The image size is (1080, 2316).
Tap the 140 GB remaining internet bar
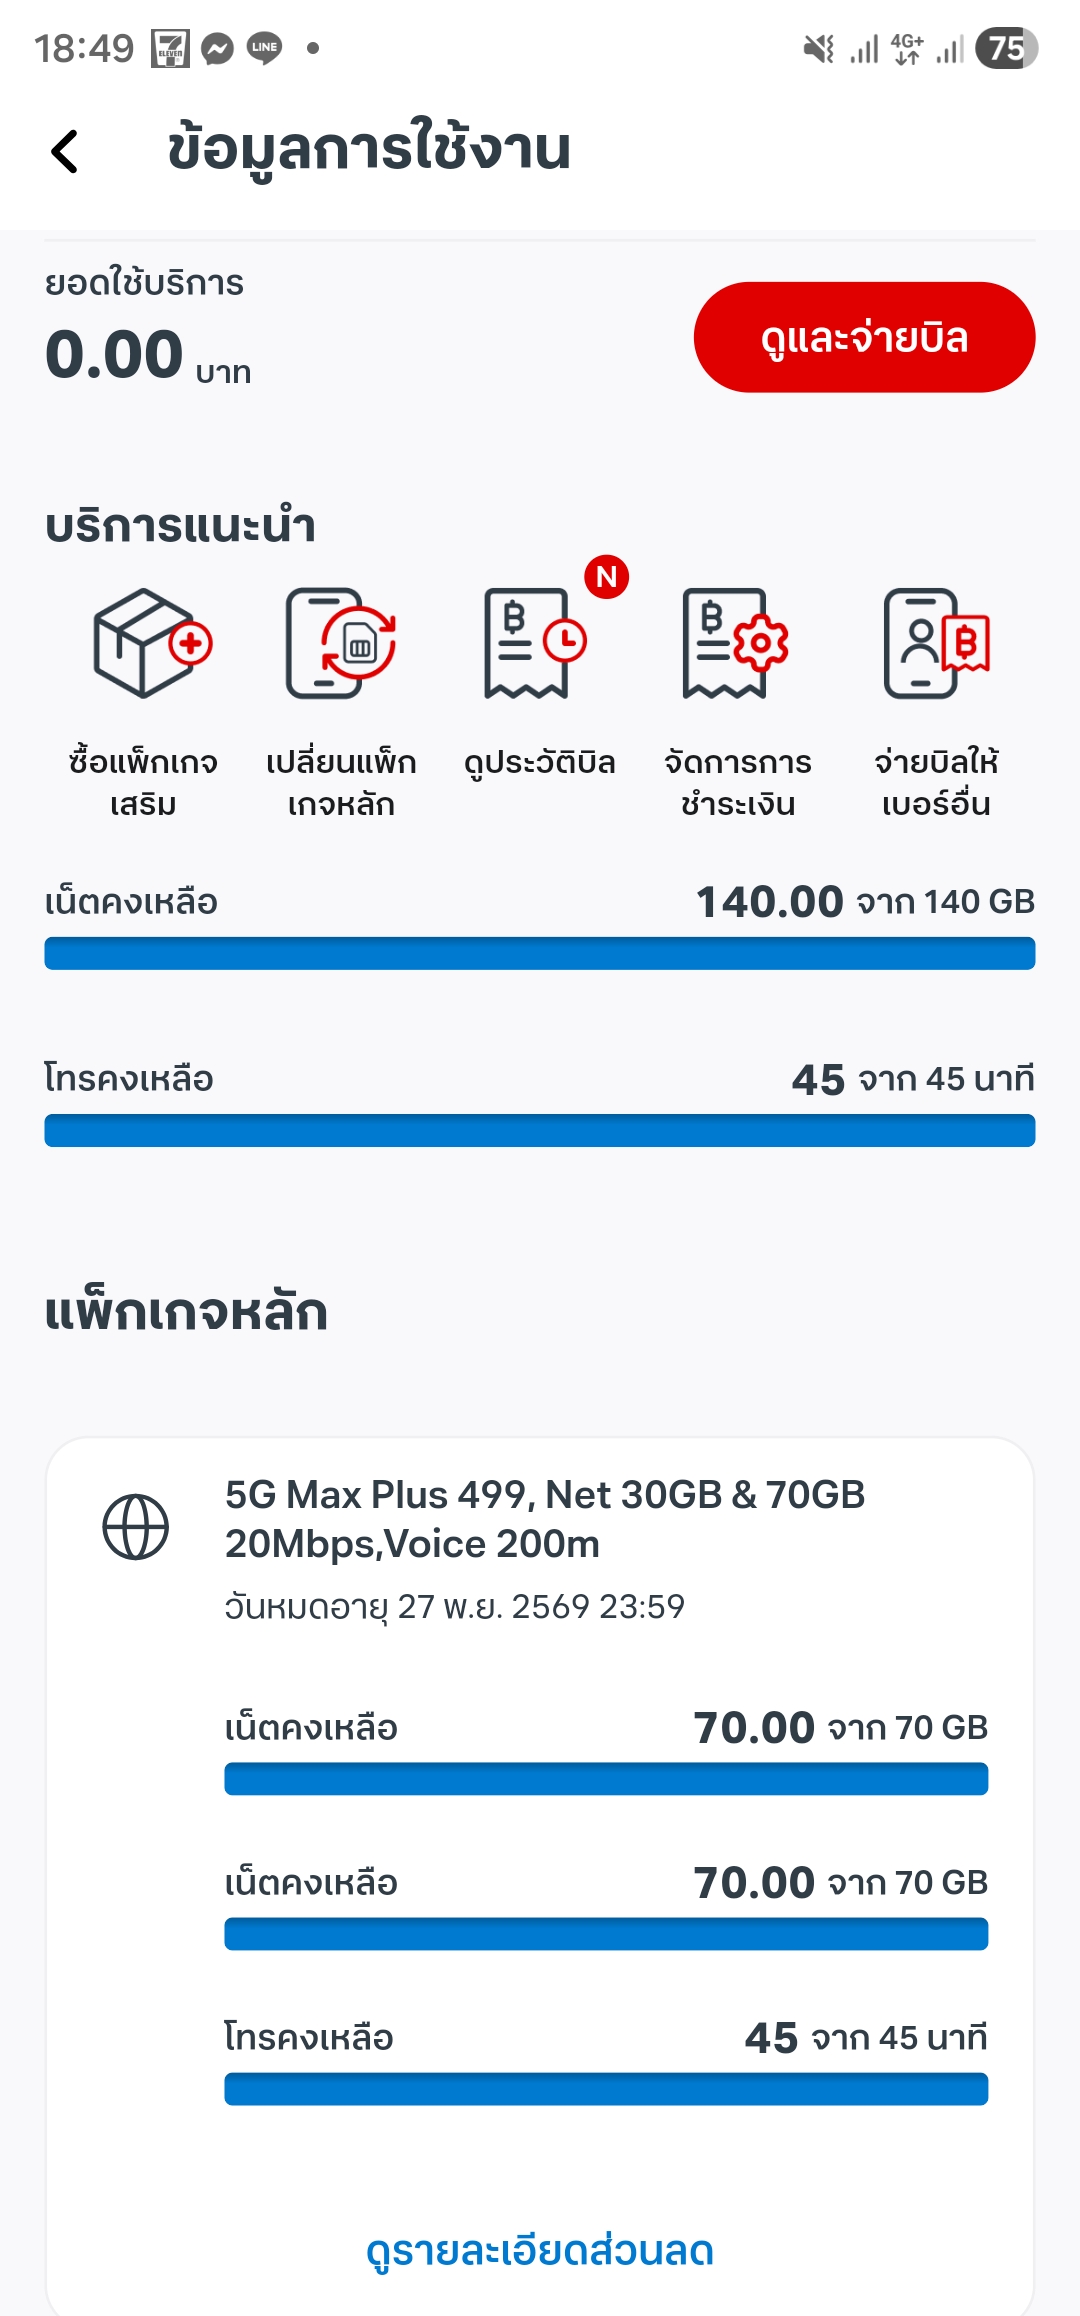tap(540, 953)
